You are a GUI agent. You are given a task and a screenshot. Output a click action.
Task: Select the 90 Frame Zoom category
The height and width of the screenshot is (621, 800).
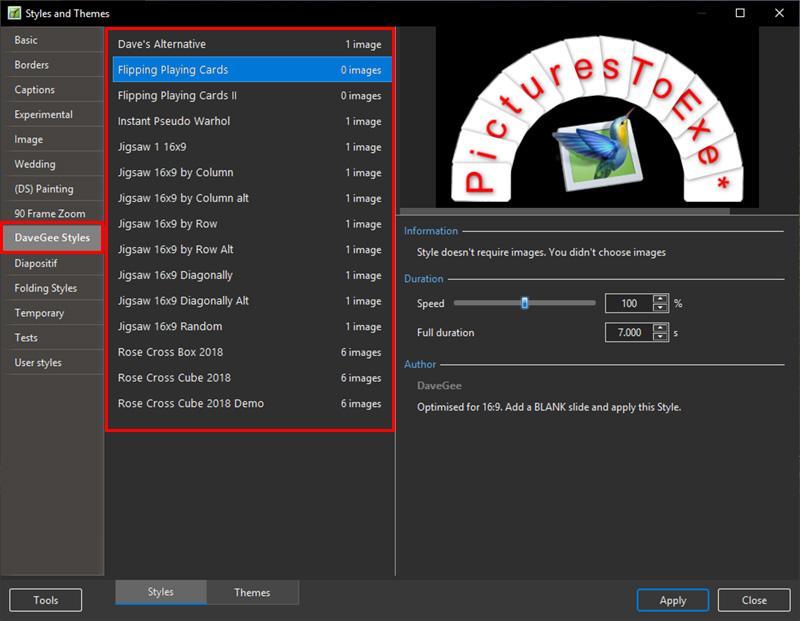tap(53, 213)
